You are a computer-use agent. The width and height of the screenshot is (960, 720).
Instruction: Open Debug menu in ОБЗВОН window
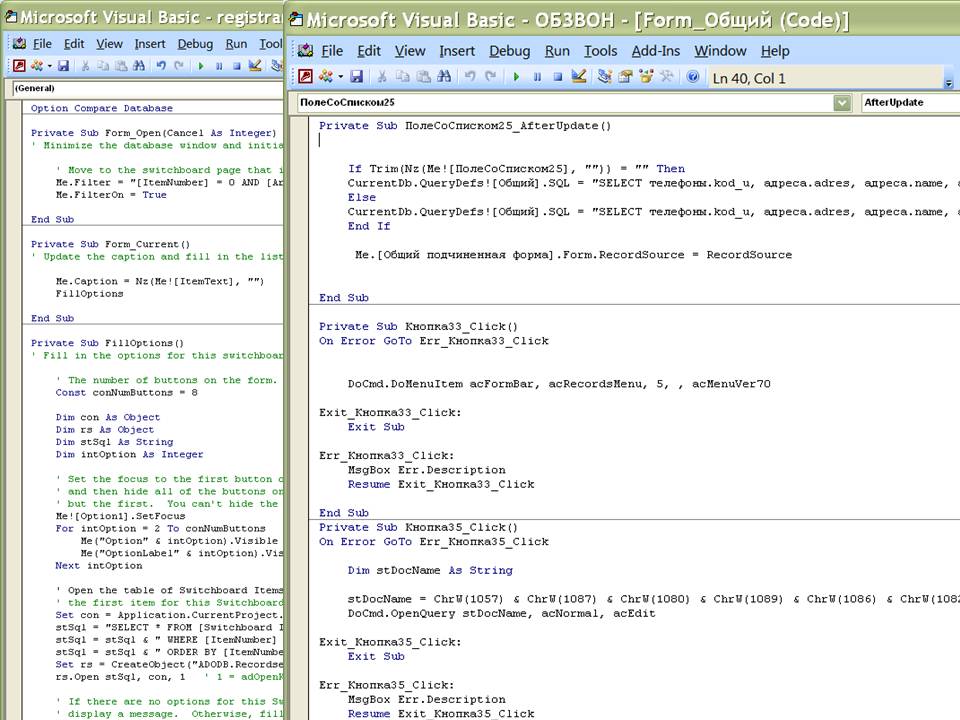tap(509, 51)
